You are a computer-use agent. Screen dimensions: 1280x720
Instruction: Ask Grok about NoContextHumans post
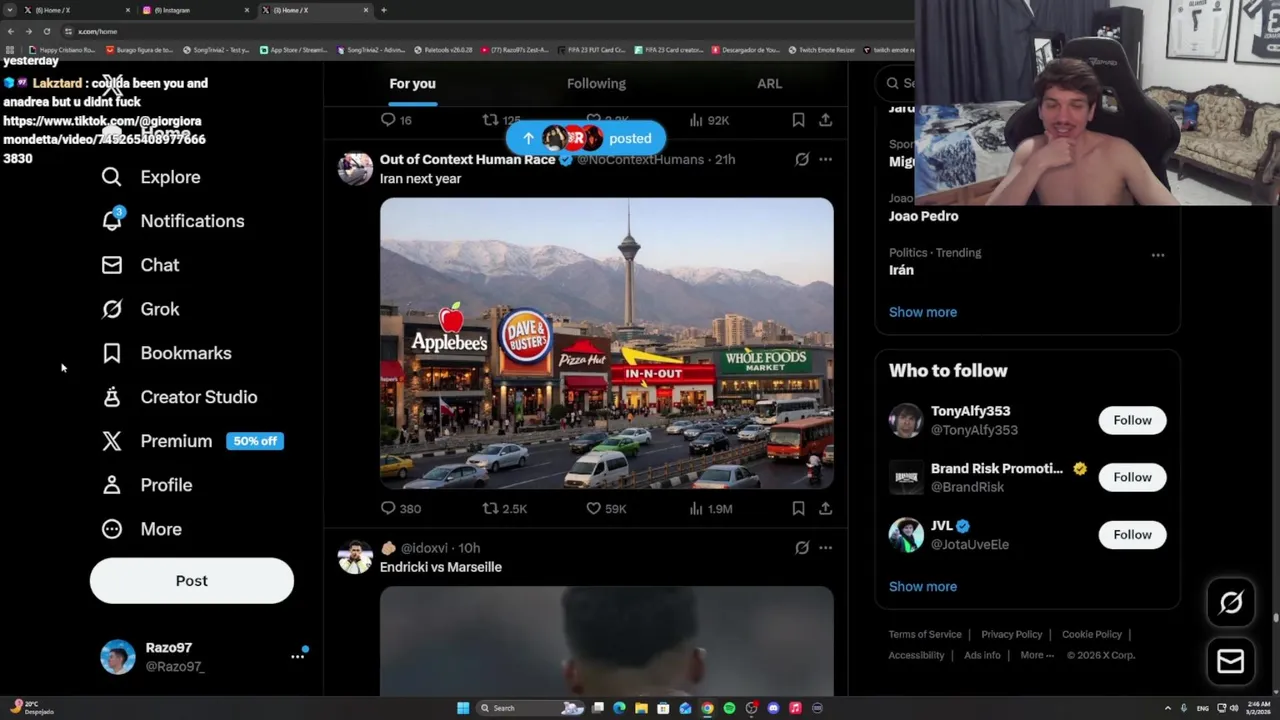(802, 159)
